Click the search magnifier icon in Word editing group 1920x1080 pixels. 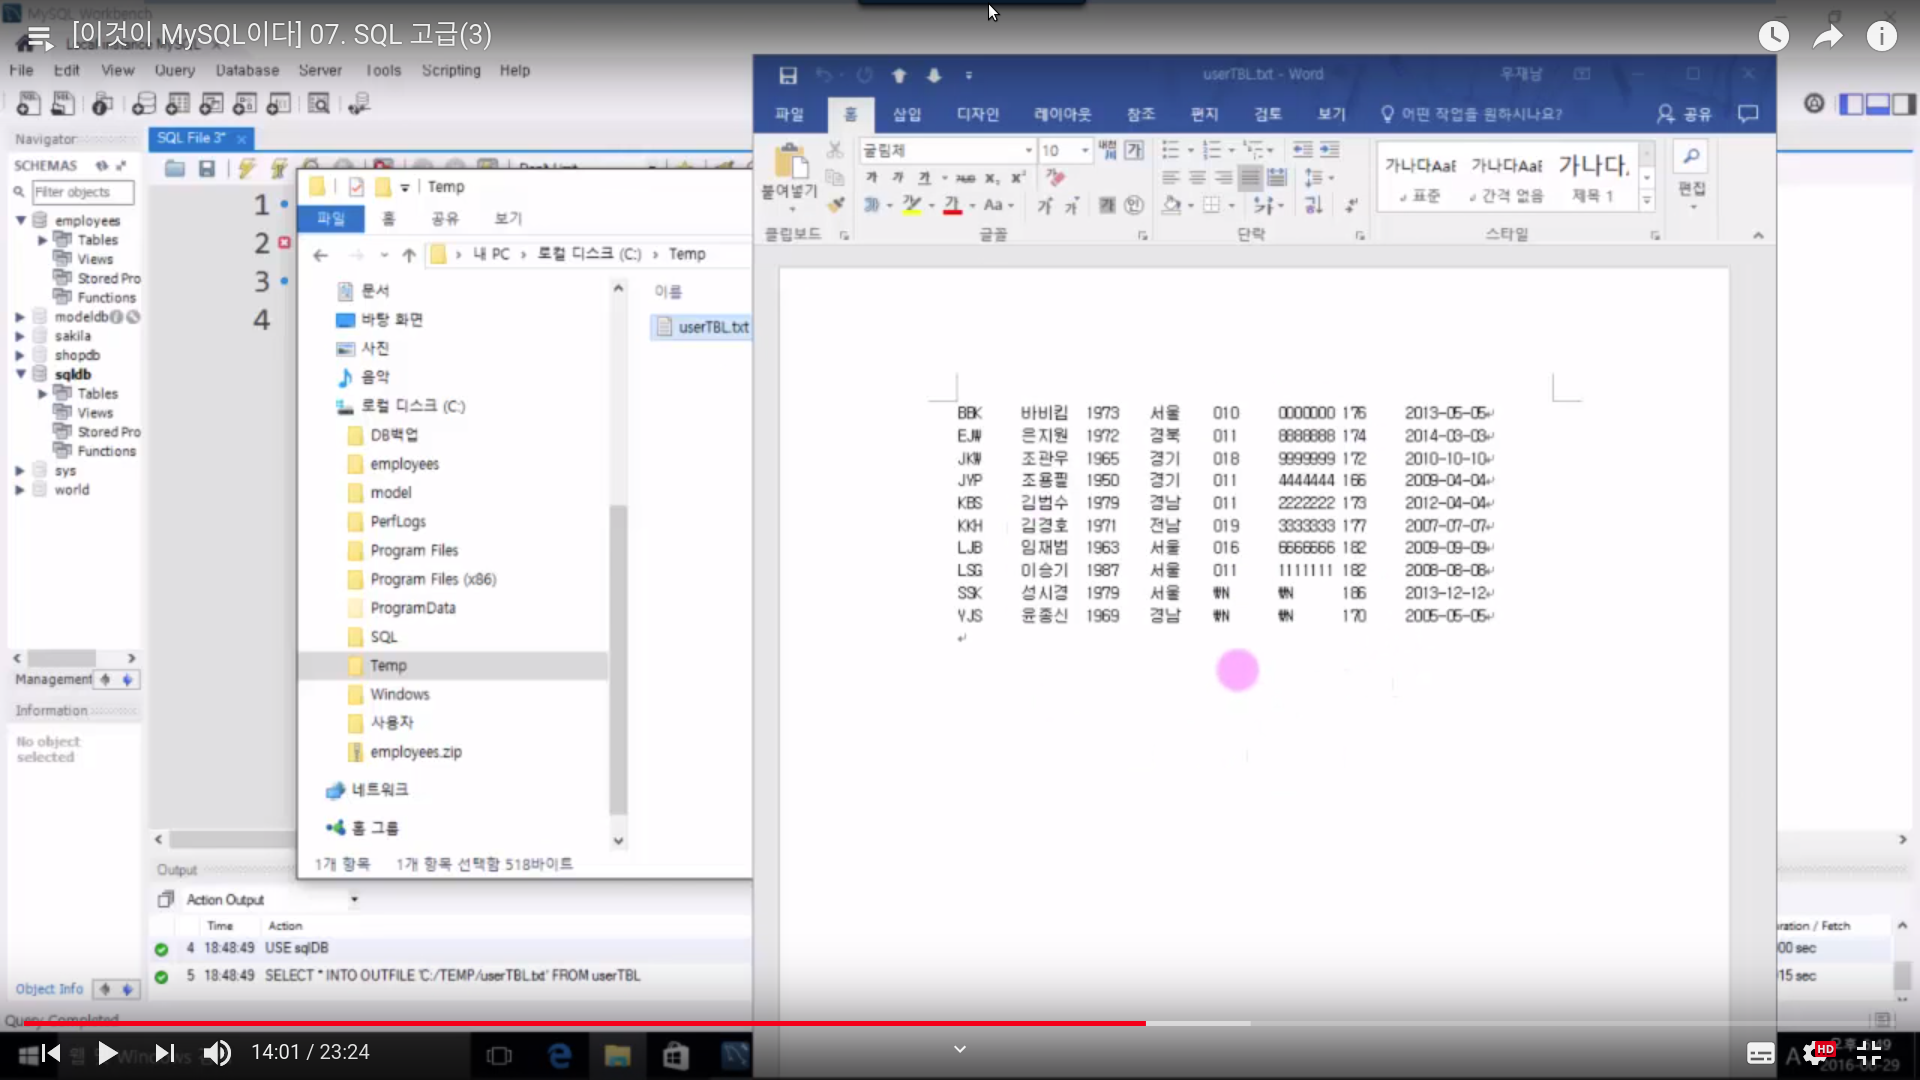1691,157
